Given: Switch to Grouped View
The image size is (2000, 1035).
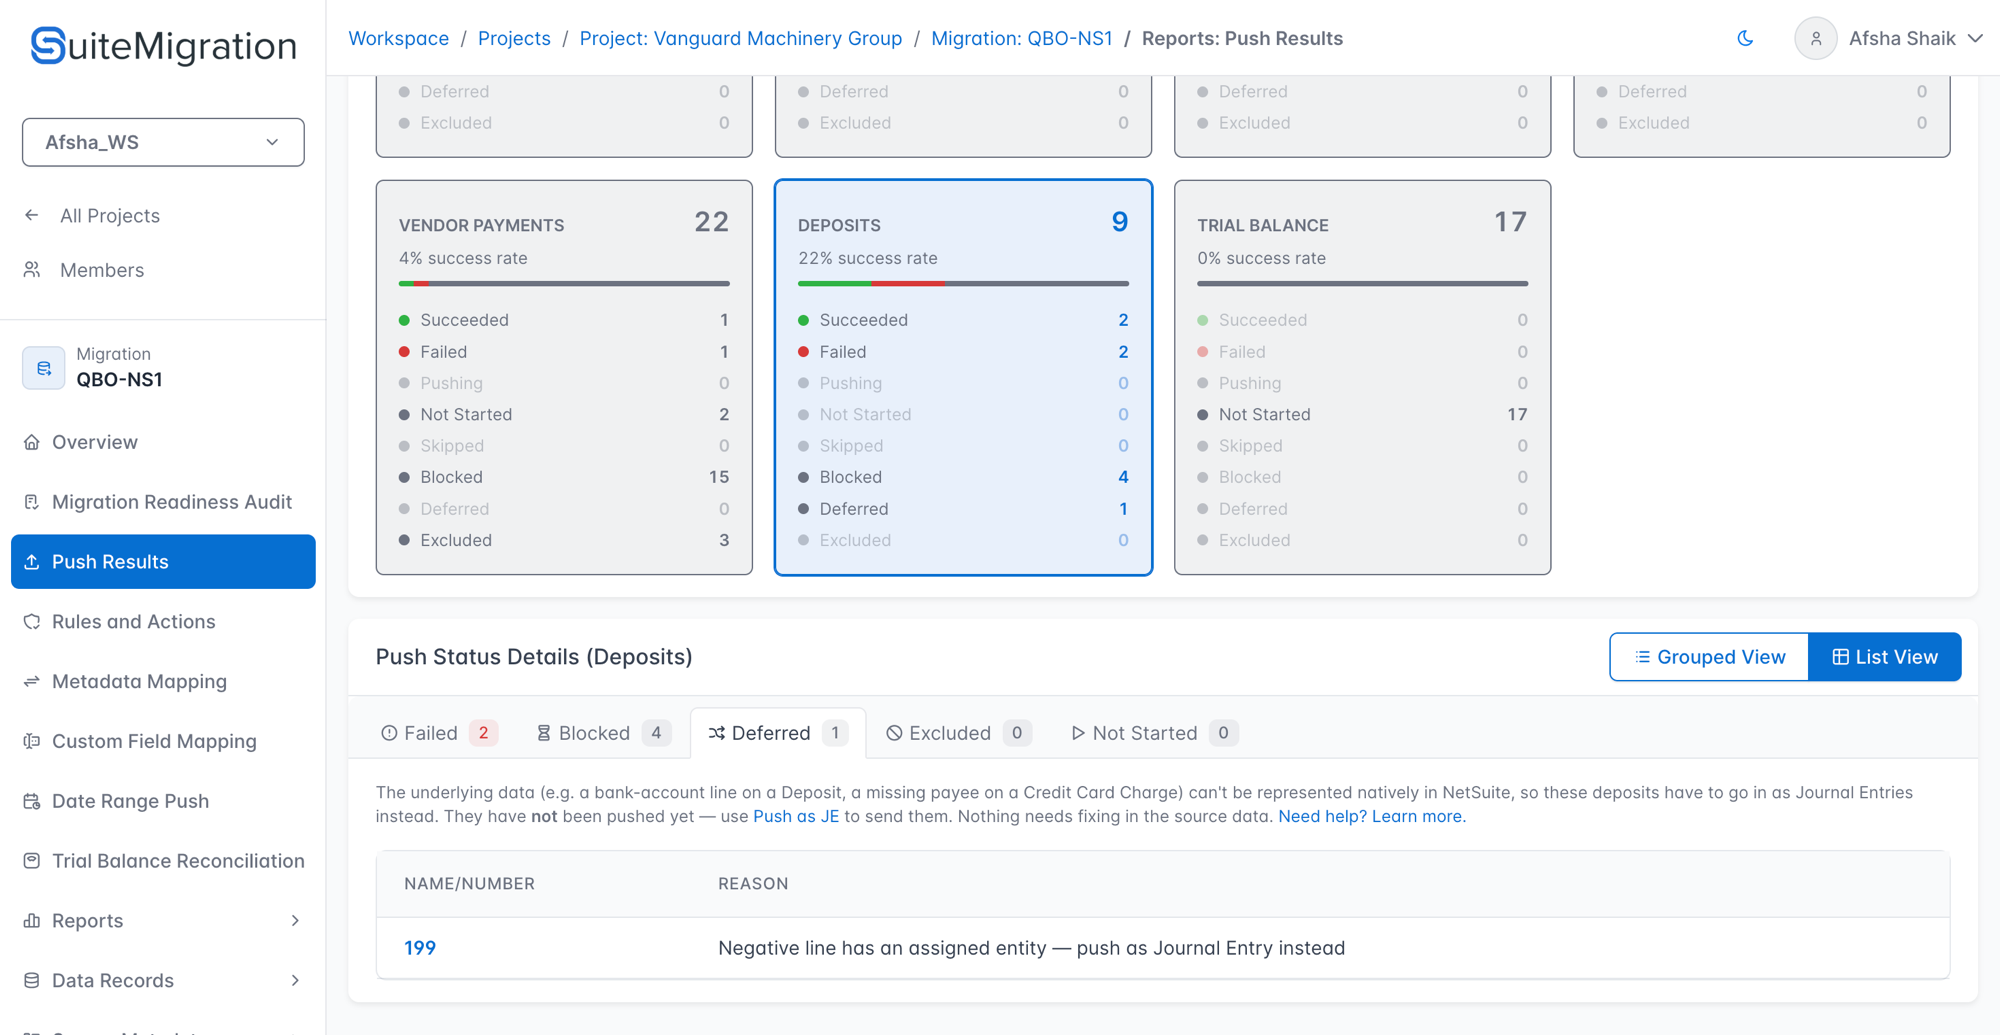Looking at the screenshot, I should point(1709,657).
